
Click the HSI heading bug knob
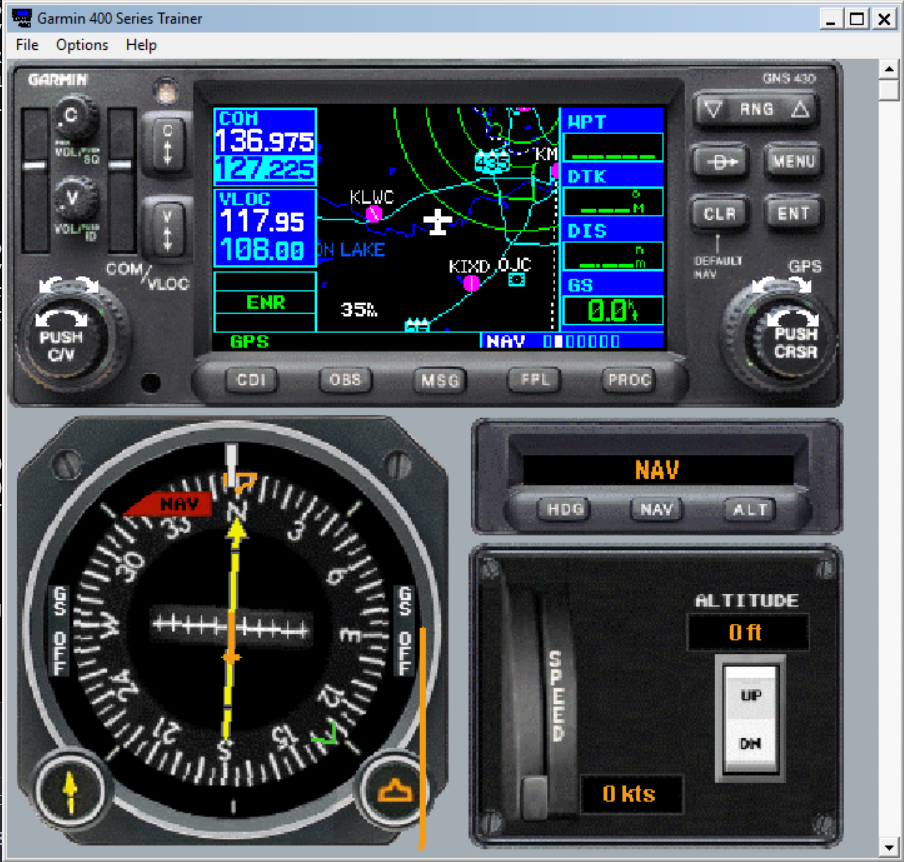(394, 790)
